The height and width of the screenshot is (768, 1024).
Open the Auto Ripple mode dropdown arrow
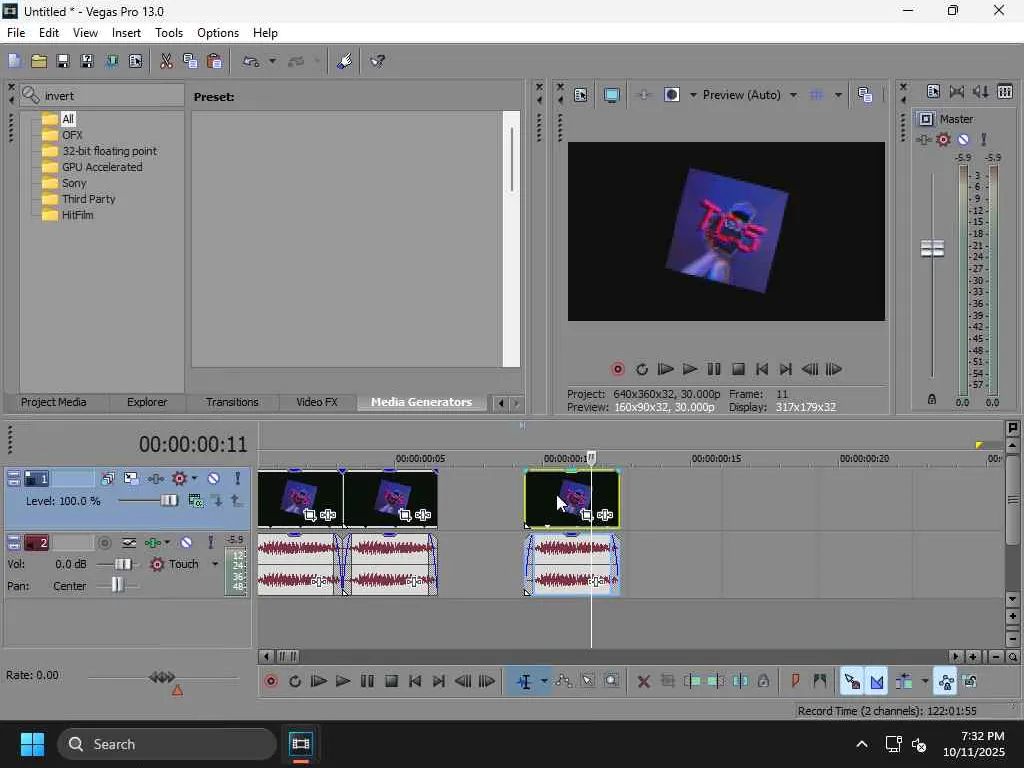click(925, 682)
